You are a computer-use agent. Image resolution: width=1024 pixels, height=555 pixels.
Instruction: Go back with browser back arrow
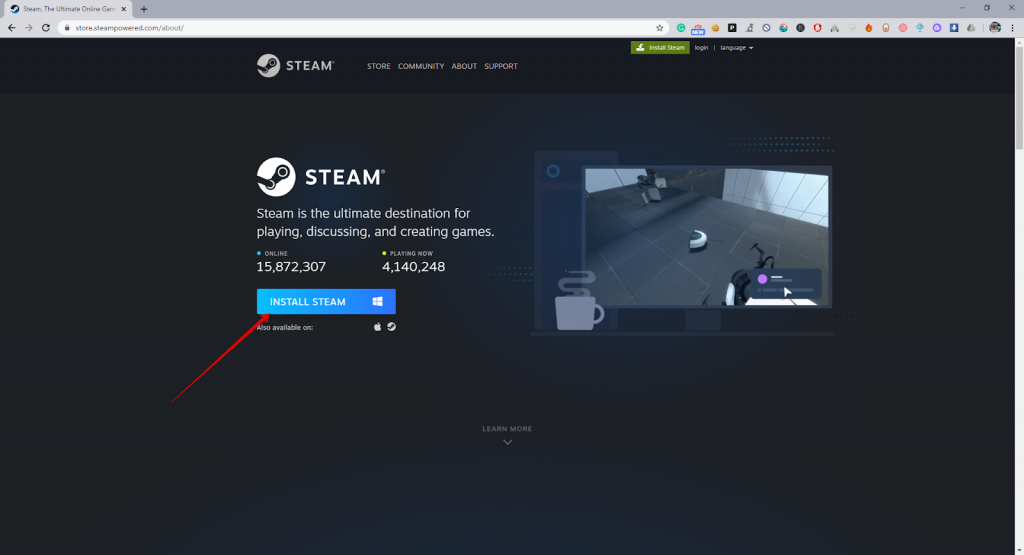[11, 27]
